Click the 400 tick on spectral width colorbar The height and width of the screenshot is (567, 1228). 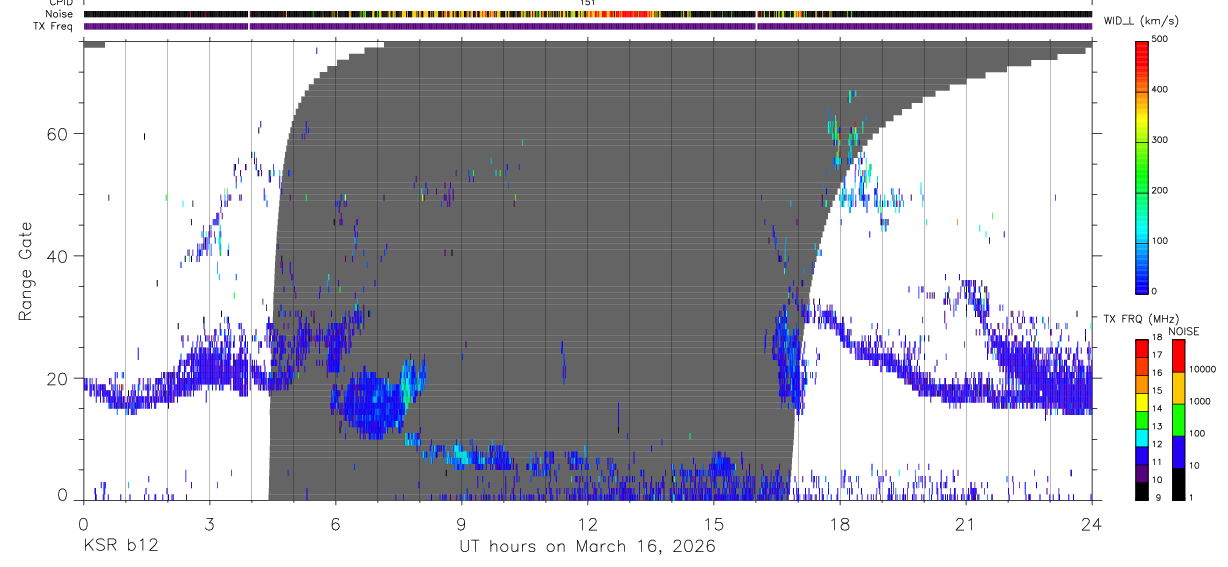(x=1161, y=89)
